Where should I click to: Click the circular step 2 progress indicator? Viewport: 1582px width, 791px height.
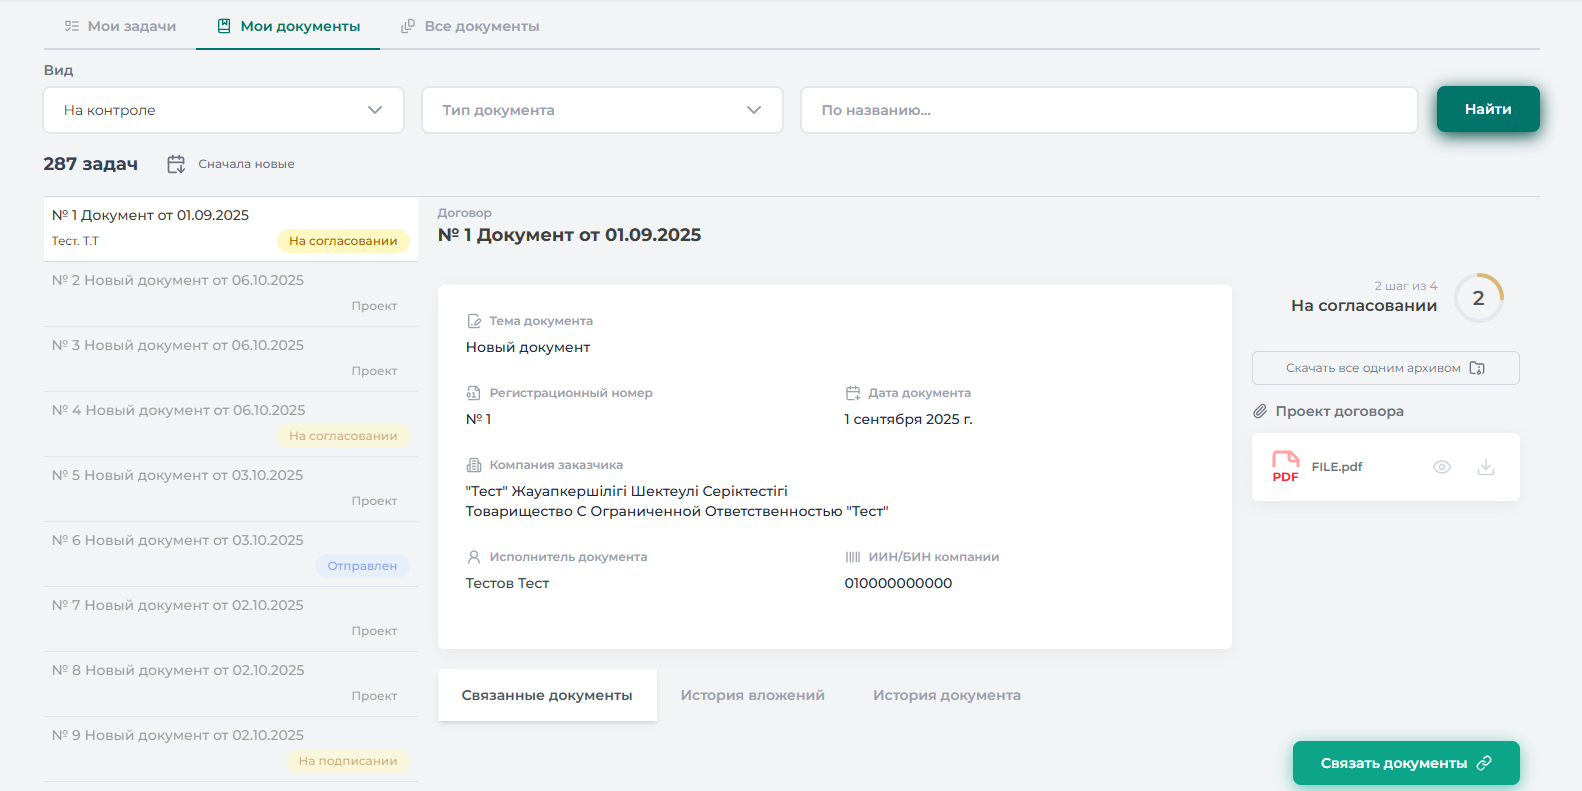pyautogui.click(x=1478, y=298)
